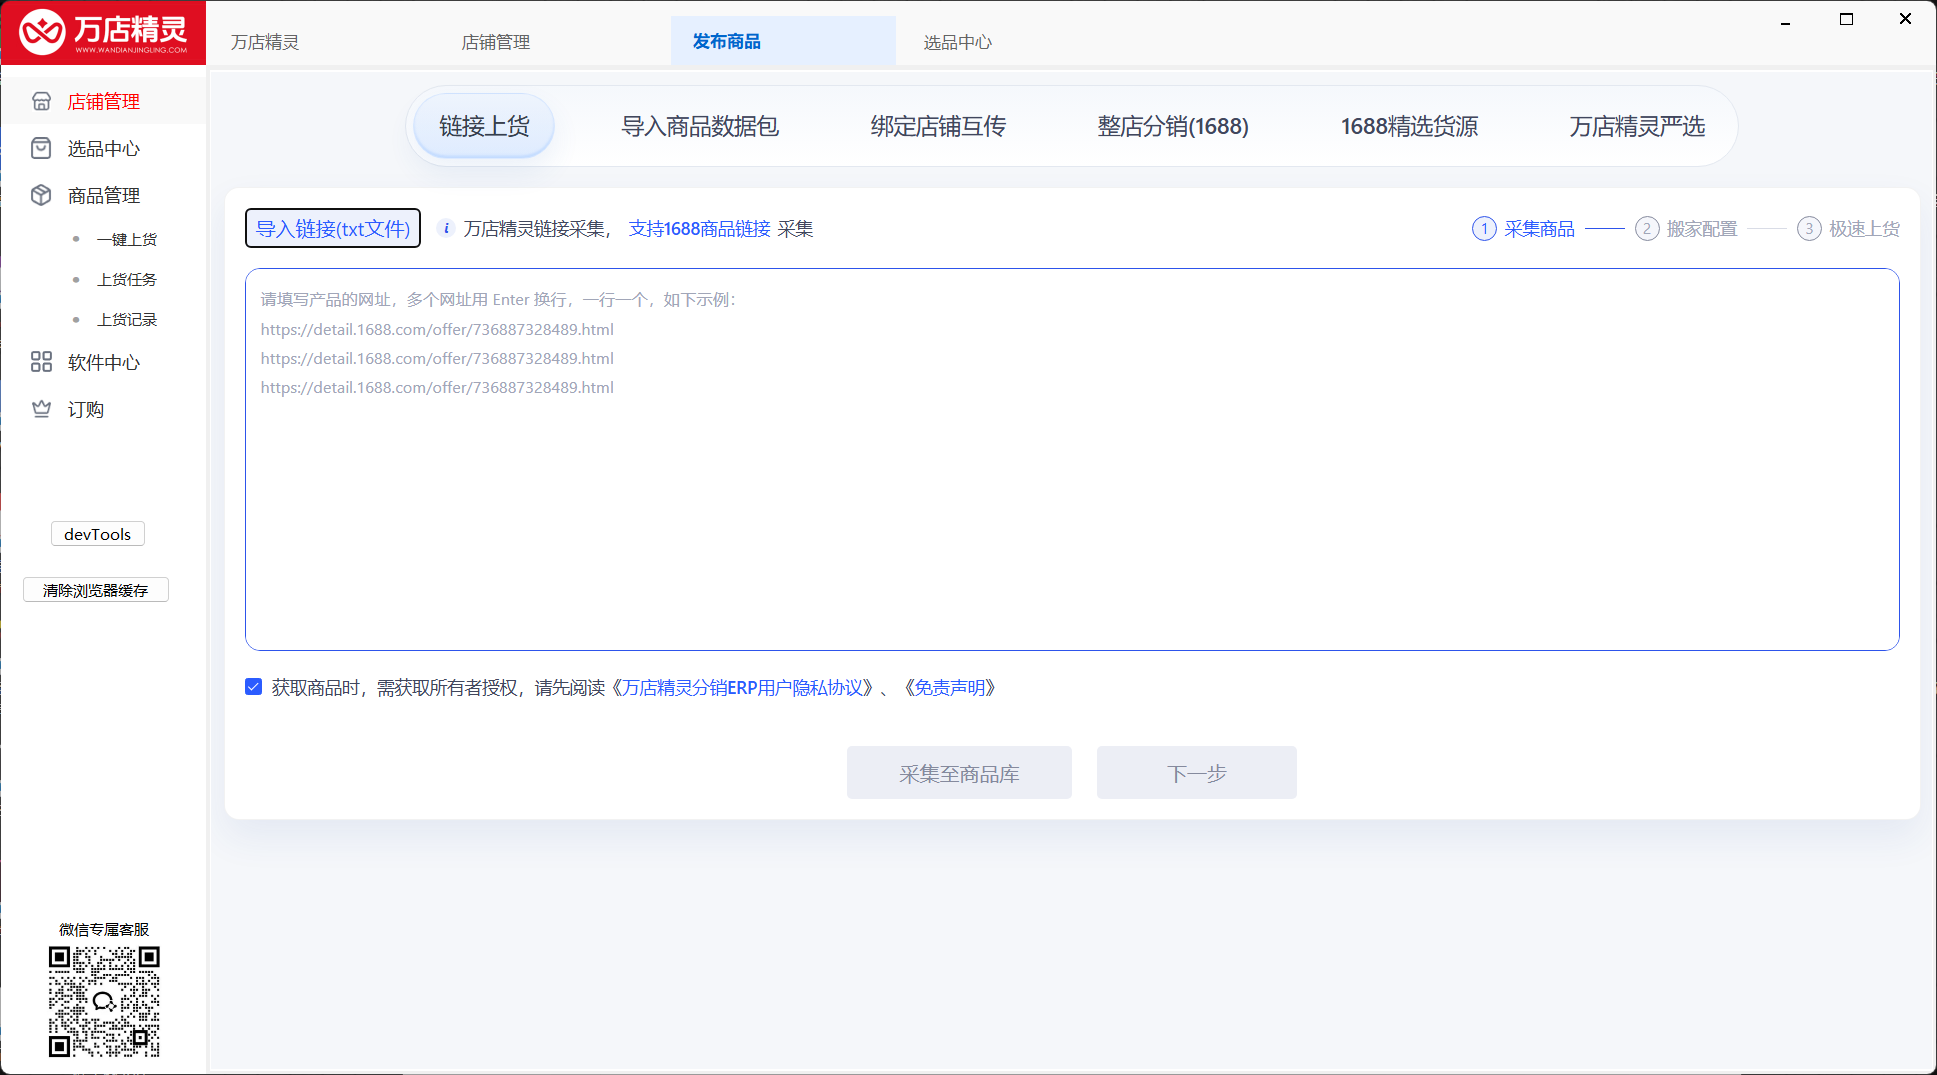Click the 采集至商品库 button
Screen dimensions: 1937x1075
click(x=959, y=772)
